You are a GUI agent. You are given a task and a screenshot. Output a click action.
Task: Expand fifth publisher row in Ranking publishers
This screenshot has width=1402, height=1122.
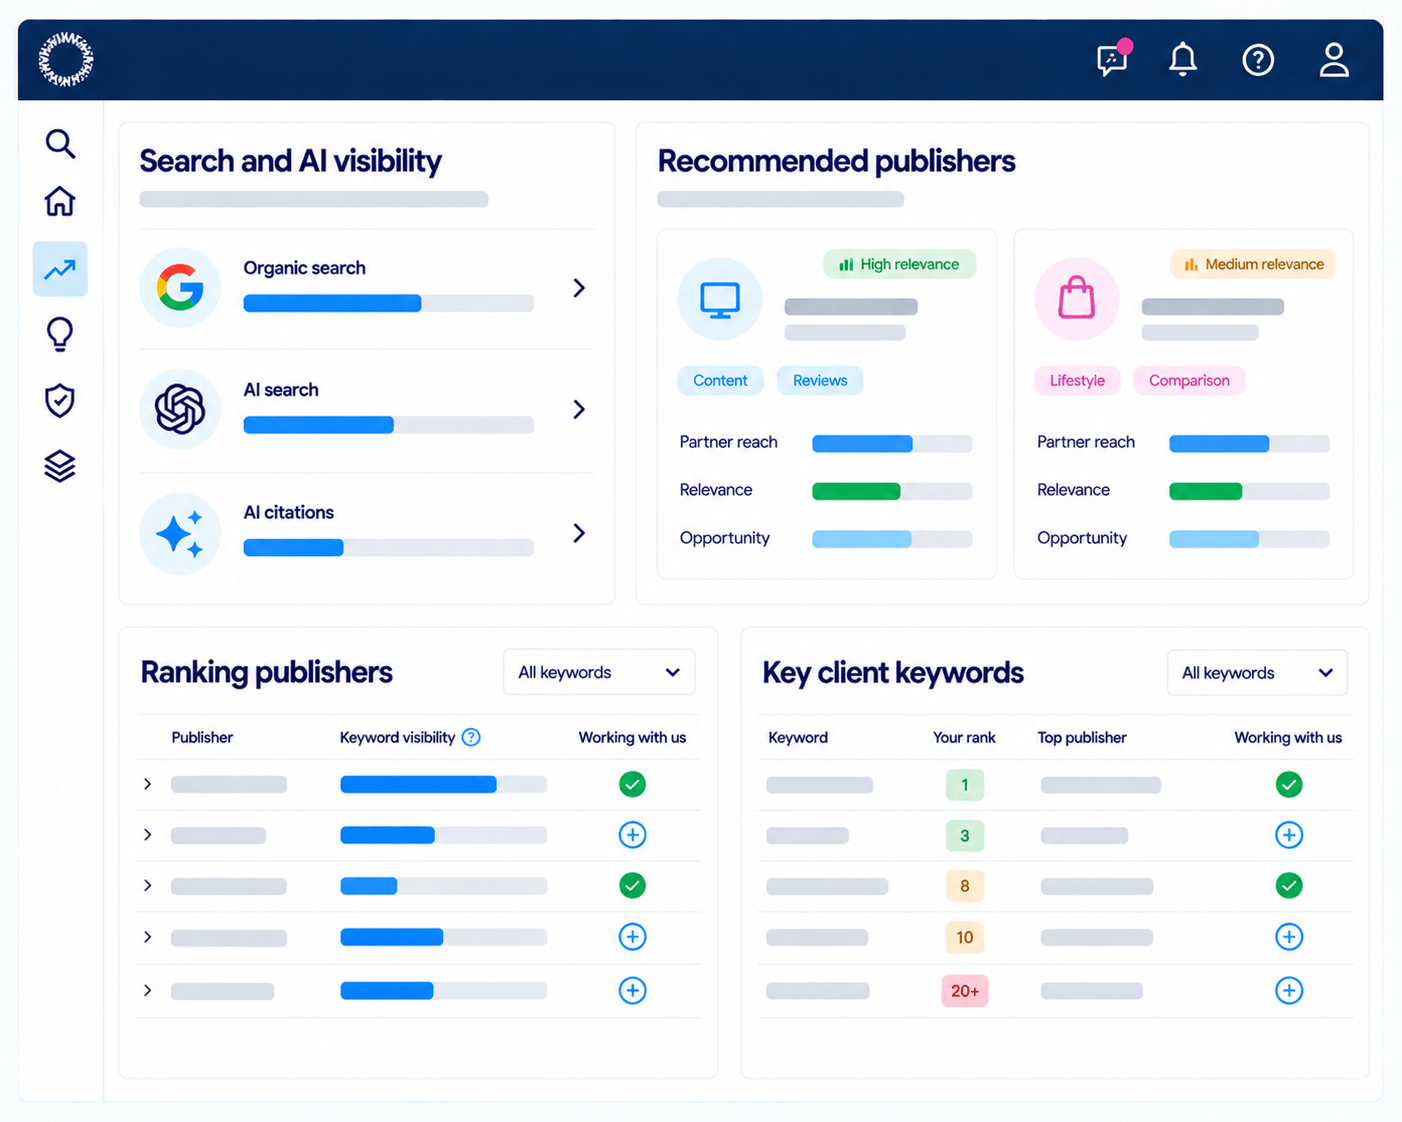(148, 990)
